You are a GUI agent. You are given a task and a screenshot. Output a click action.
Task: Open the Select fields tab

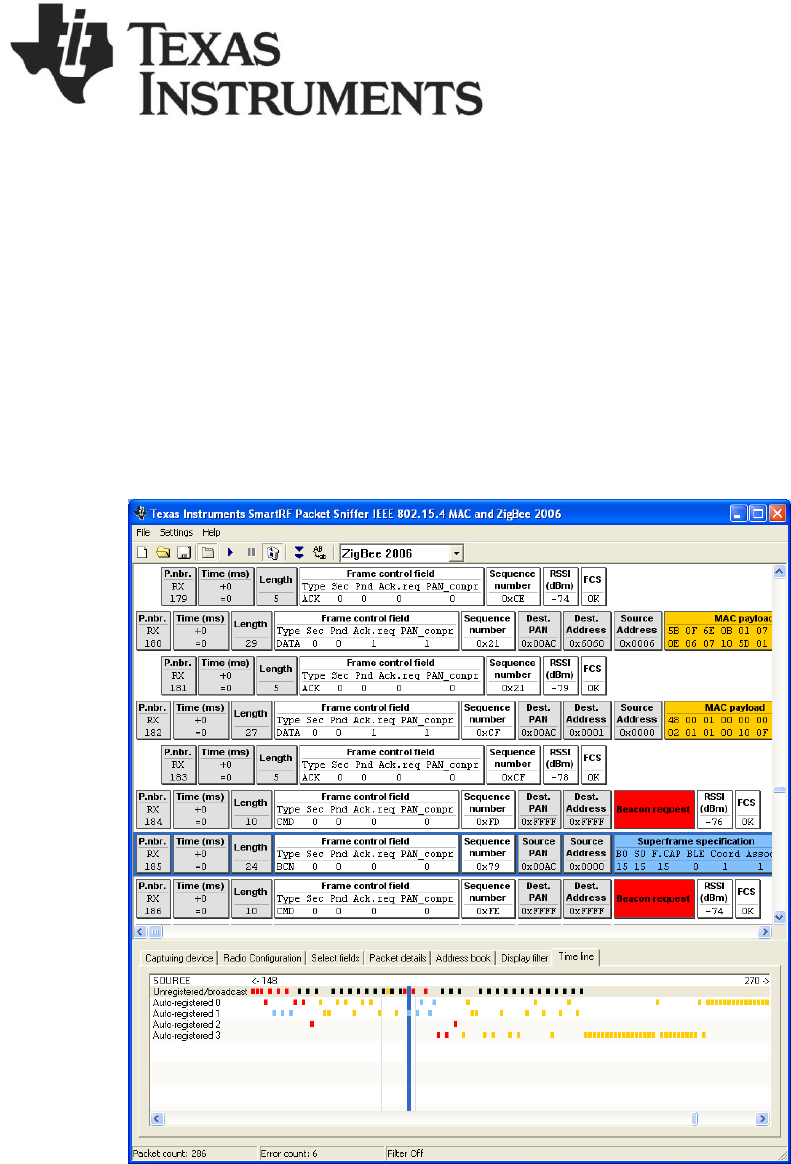[x=335, y=958]
